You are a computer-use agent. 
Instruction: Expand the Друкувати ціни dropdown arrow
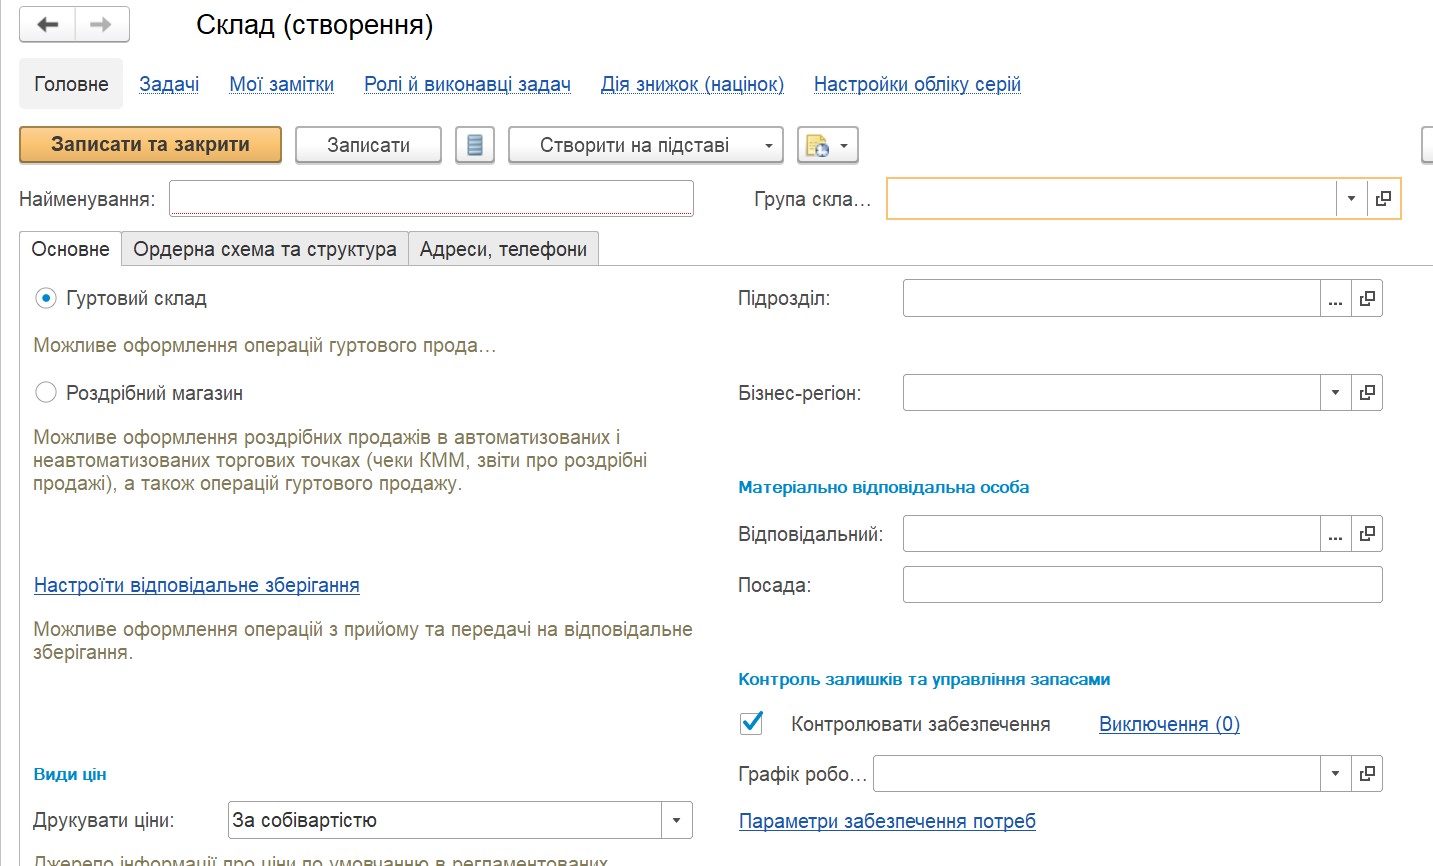[x=676, y=820]
